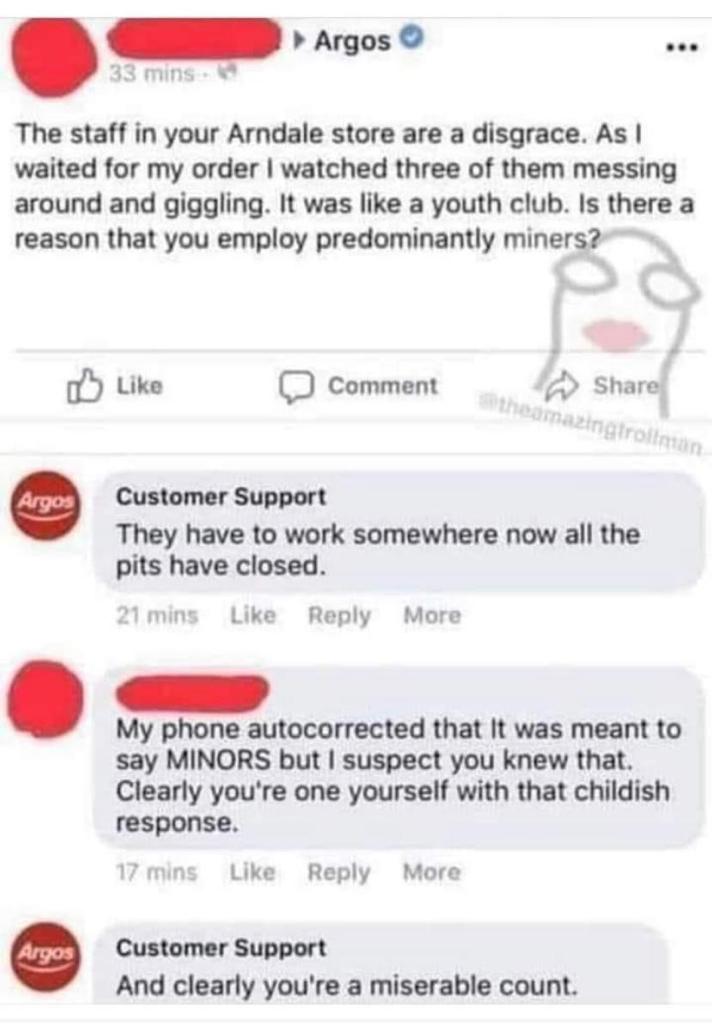This screenshot has height=1024, width=712.
Task: Reply to the 'MINORS' autocorrect comment
Action: (338, 872)
